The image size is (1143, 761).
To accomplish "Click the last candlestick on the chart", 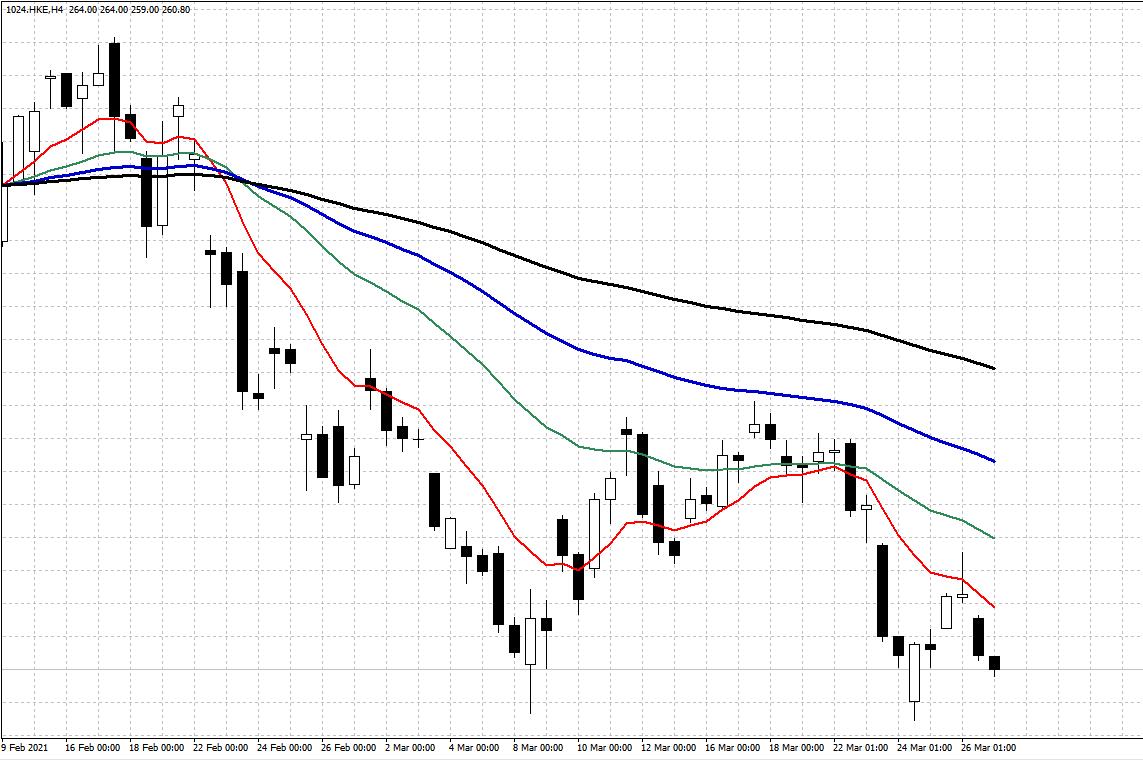I will pos(994,663).
